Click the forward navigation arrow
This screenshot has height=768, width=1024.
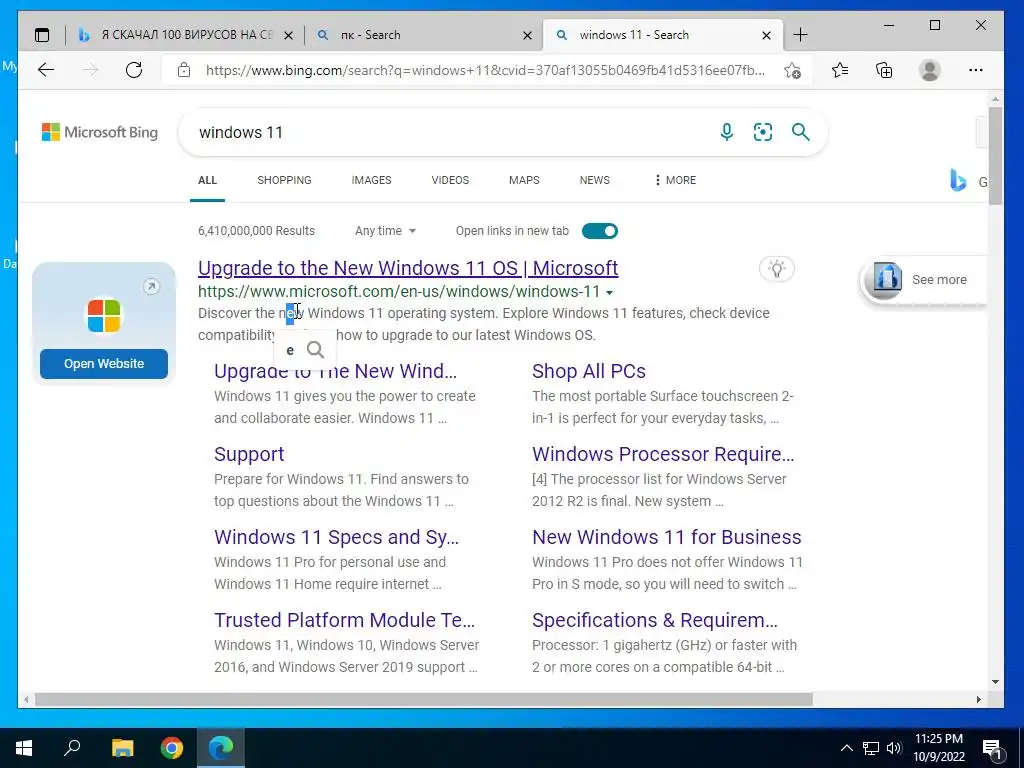click(x=90, y=70)
